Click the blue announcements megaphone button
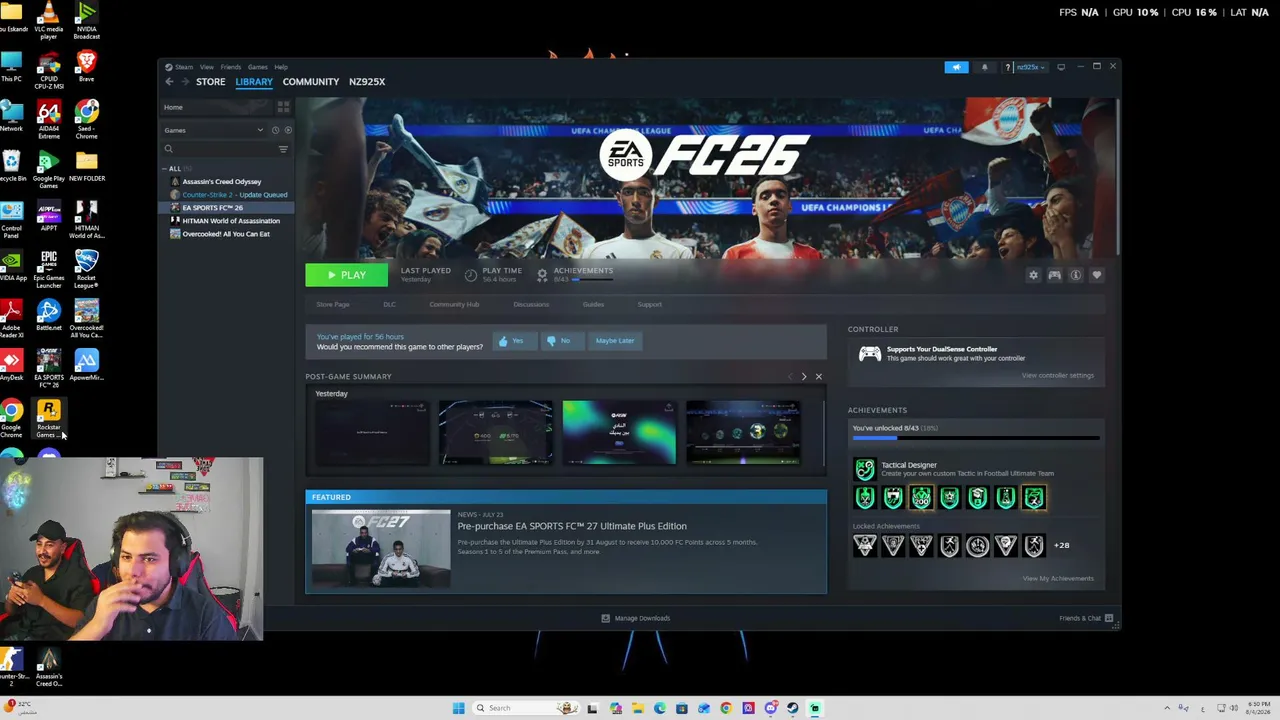1280x720 pixels. [x=956, y=67]
